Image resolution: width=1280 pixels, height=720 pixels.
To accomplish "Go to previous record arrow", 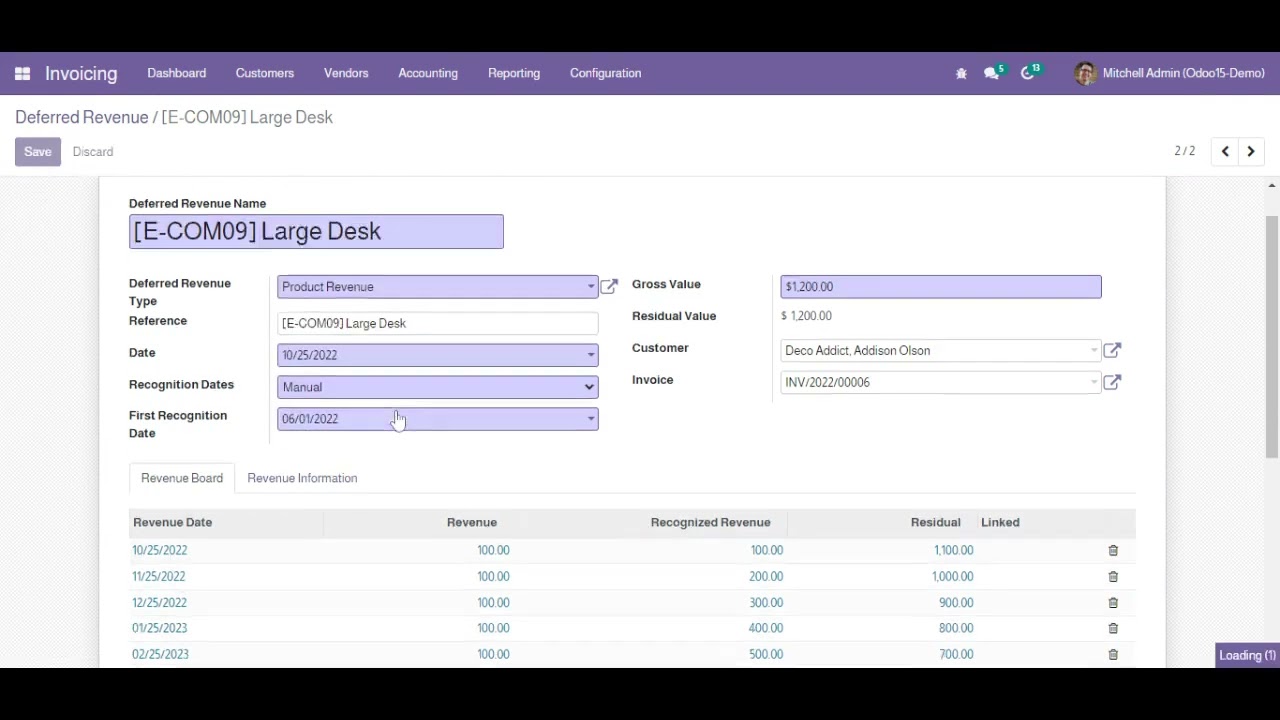I will (1225, 151).
